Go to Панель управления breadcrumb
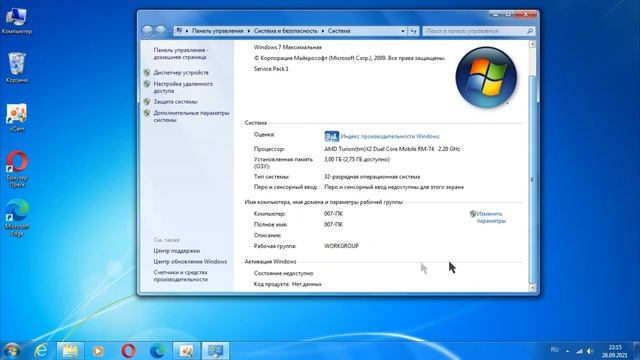Viewport: 640px width, 360px height. (218, 31)
